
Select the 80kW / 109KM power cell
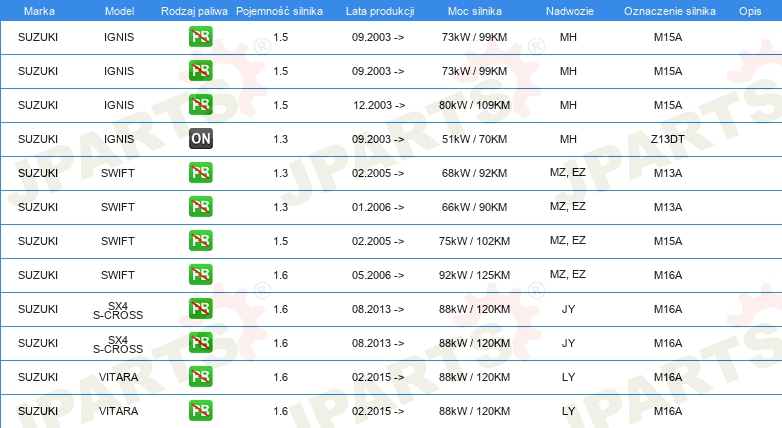pyautogui.click(x=474, y=105)
